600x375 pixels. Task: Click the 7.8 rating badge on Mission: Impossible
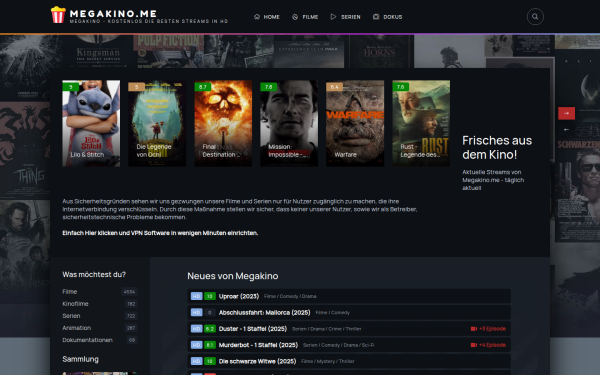click(269, 87)
